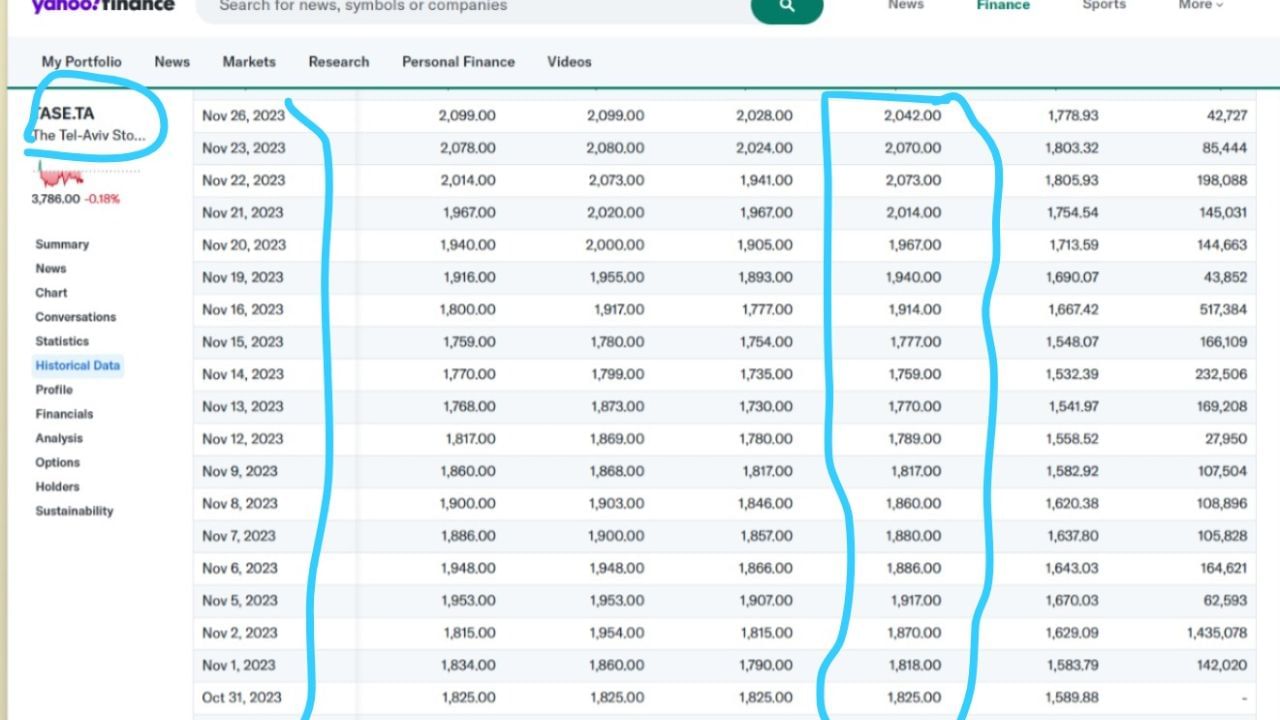1280x720 pixels.
Task: Click the Nov 21, 2023 date cell
Action: coord(243,212)
